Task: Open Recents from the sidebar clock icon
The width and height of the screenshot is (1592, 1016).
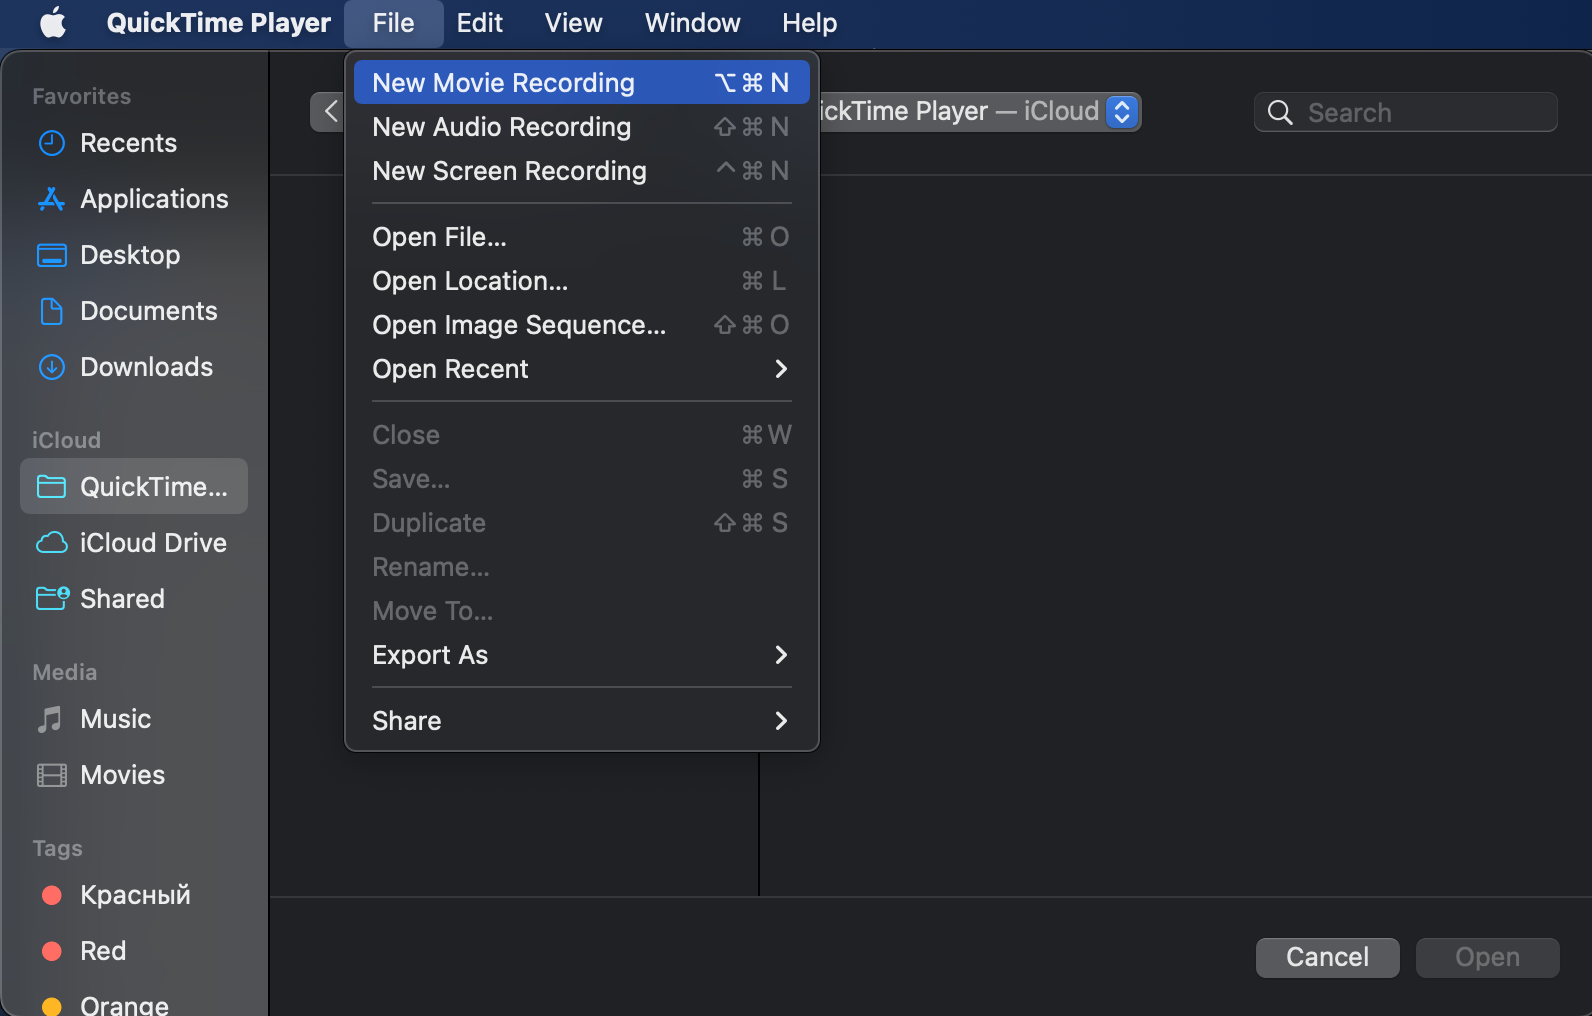Action: [x=51, y=143]
